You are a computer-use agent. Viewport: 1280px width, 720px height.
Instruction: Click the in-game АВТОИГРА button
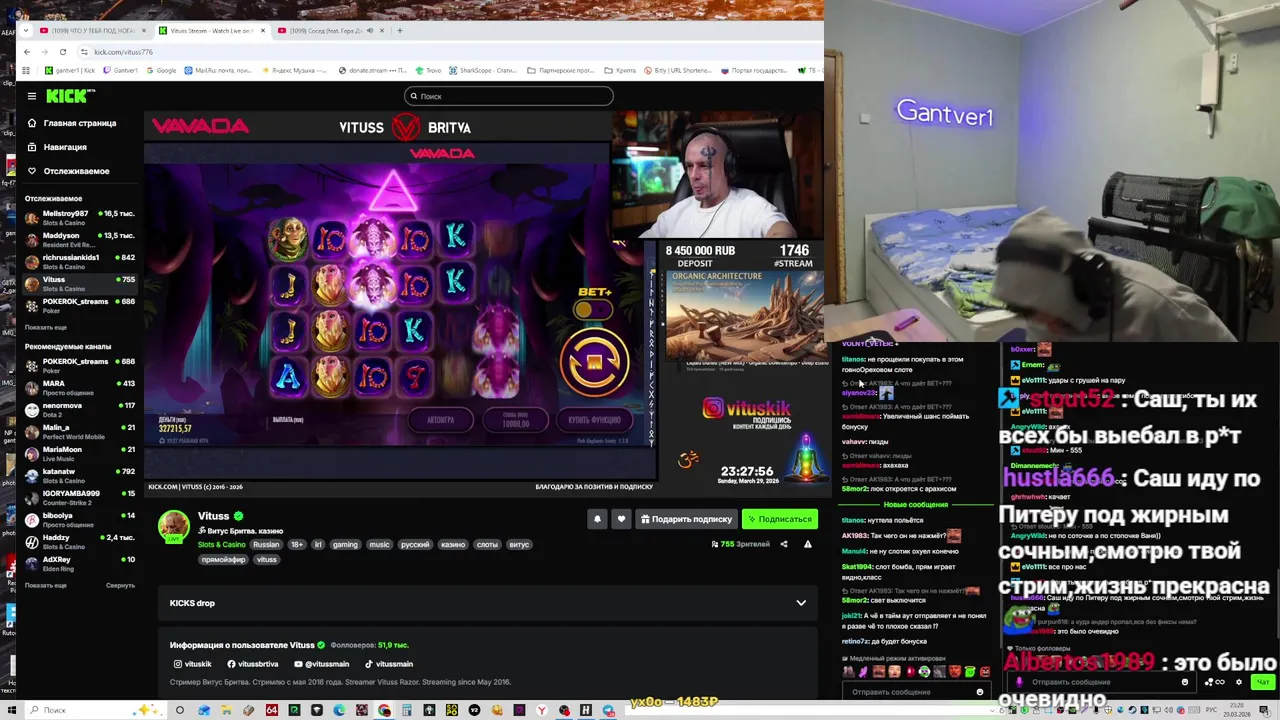[440, 420]
